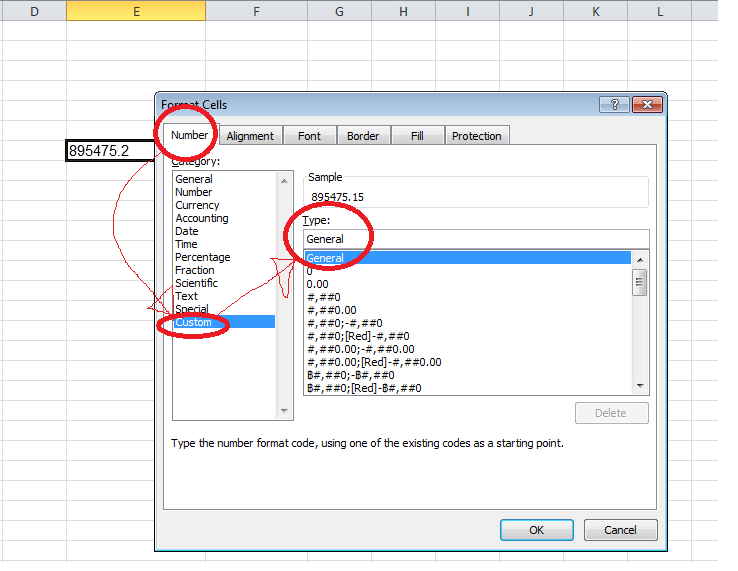Select column E header
This screenshot has height=571, width=738.
(x=136, y=11)
